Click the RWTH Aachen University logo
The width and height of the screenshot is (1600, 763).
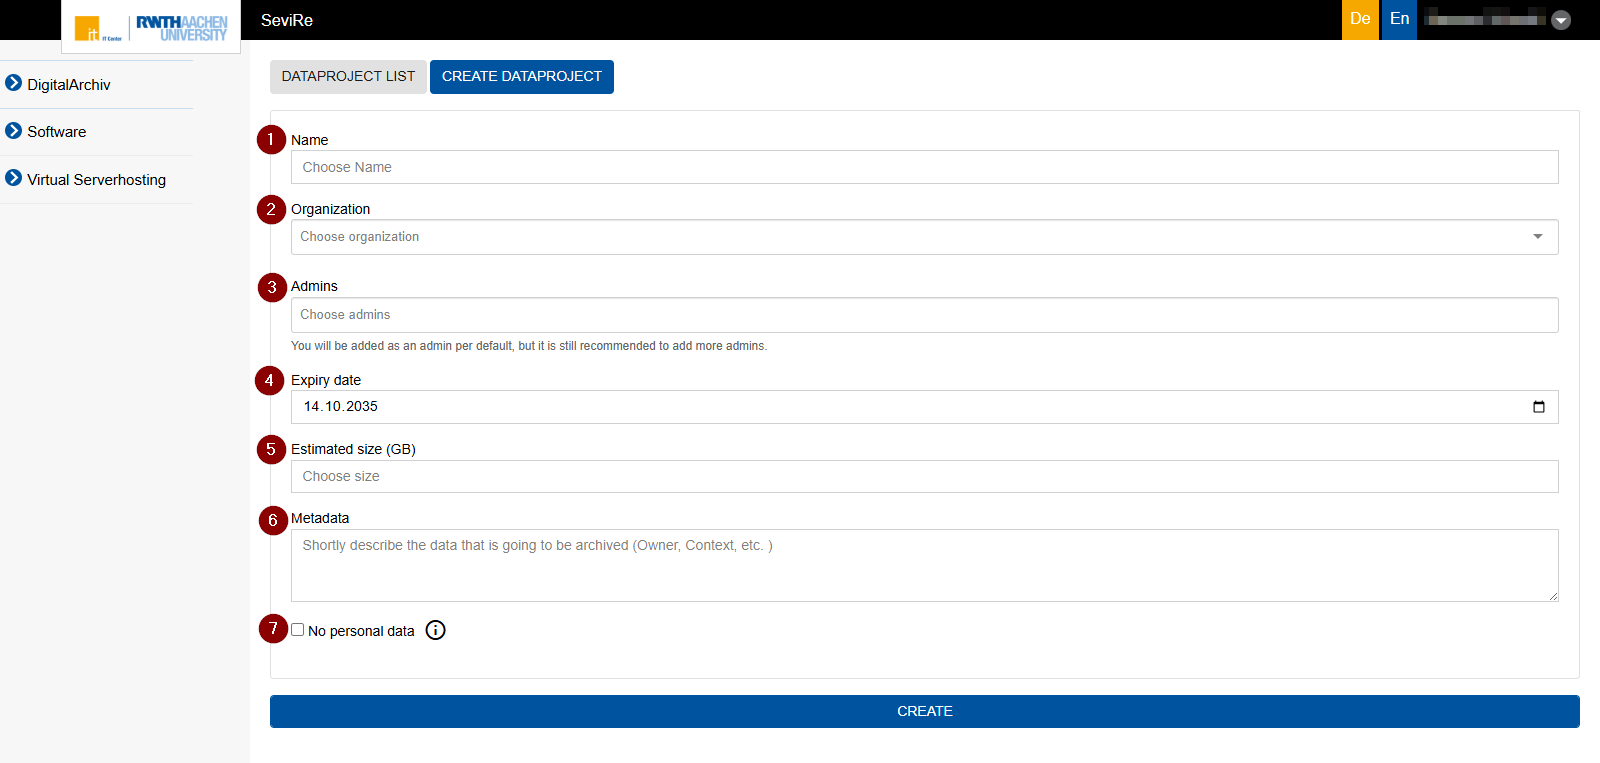tap(181, 28)
